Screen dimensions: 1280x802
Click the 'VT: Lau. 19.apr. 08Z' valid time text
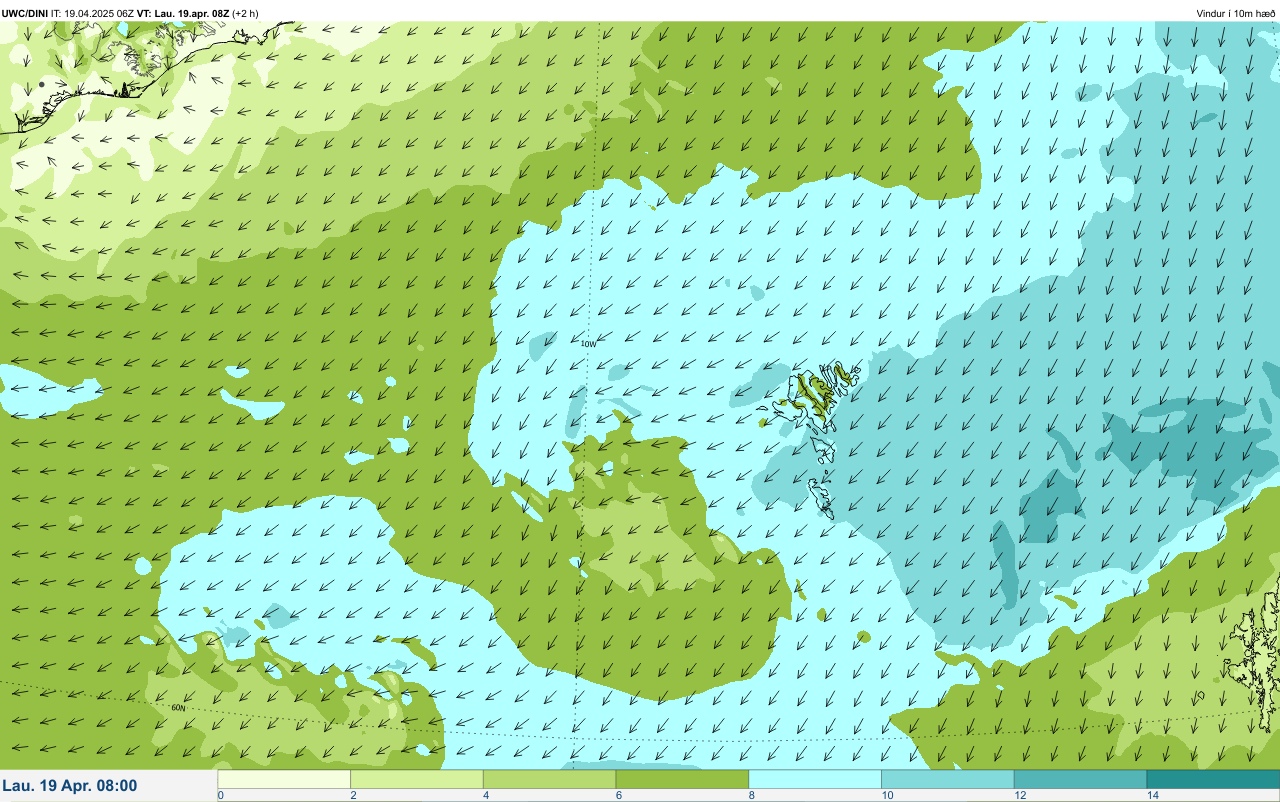[x=184, y=13]
